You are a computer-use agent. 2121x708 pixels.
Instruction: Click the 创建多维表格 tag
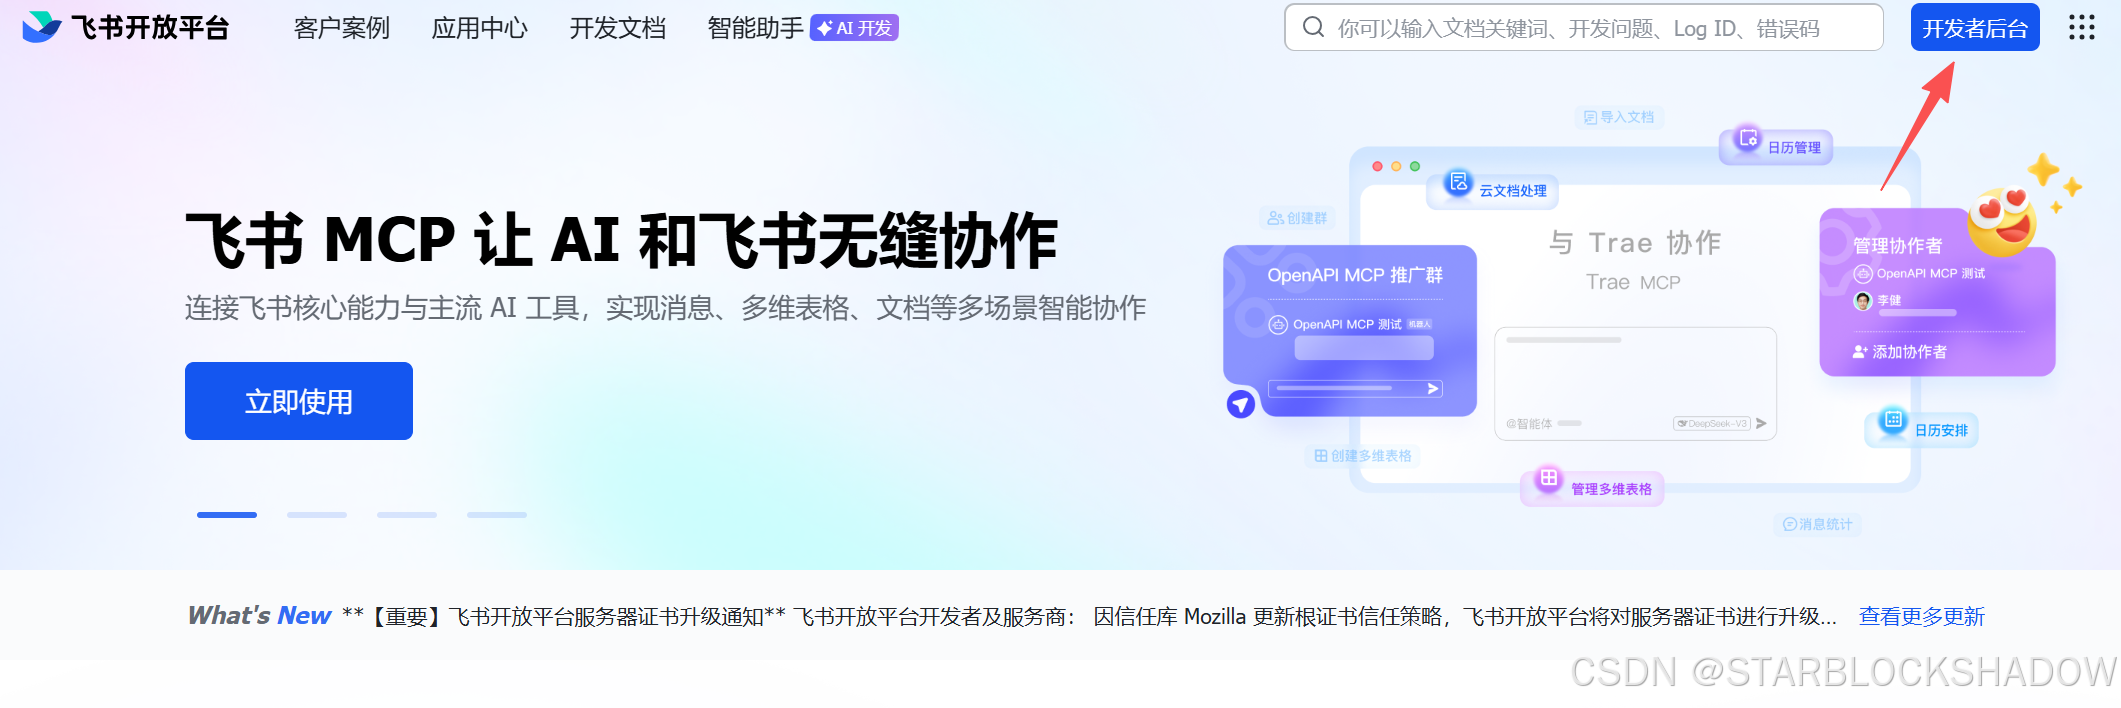pyautogui.click(x=1363, y=456)
